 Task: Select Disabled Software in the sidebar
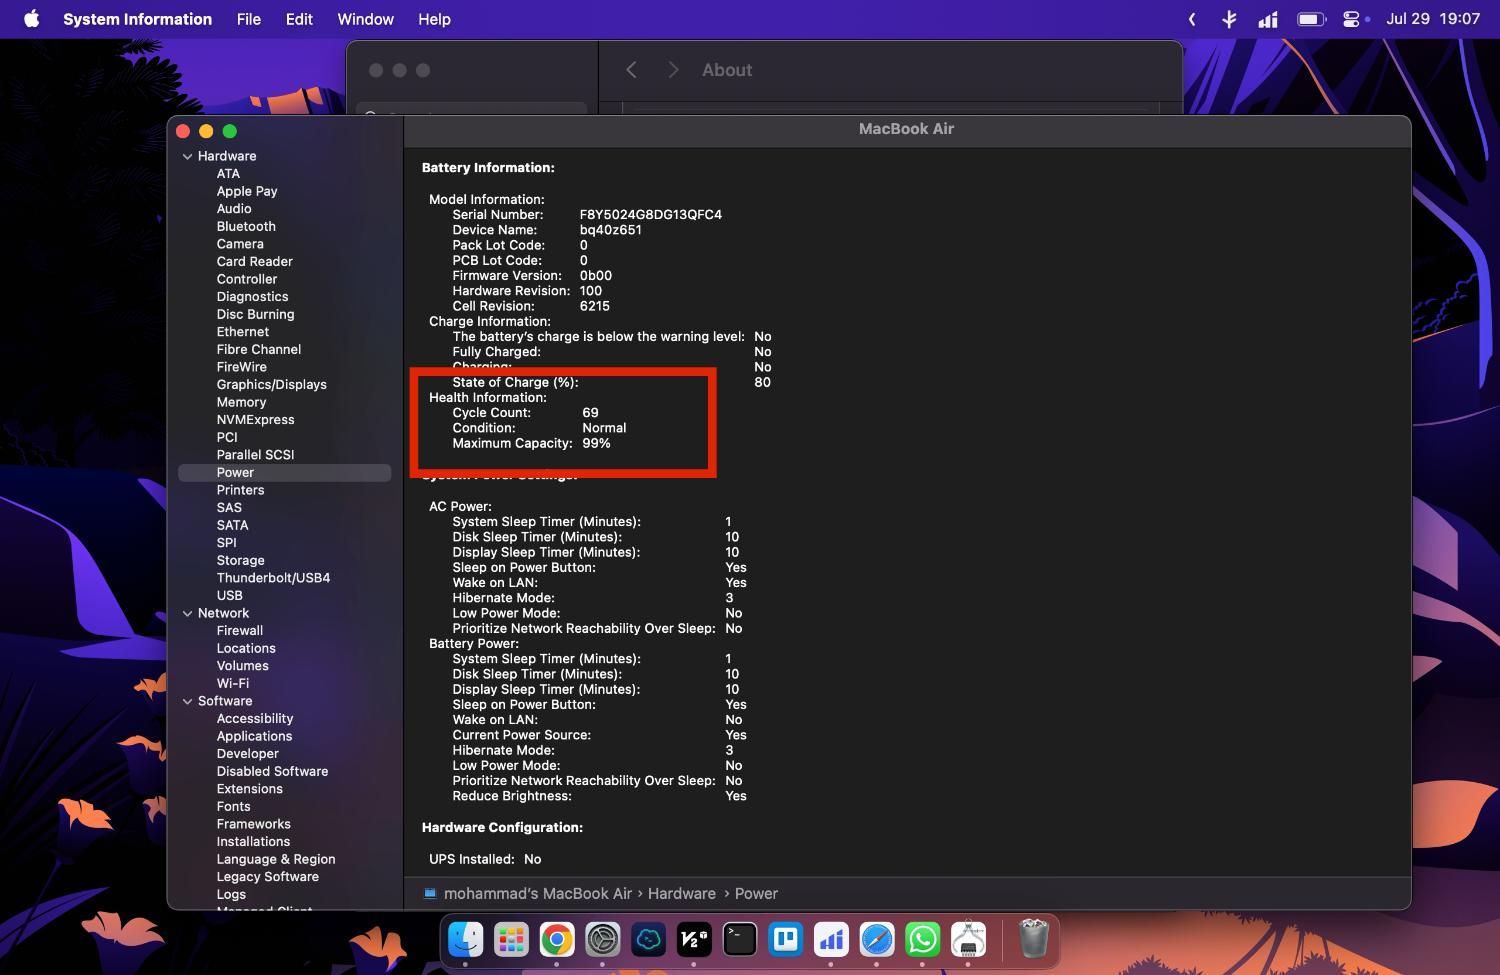tap(272, 771)
